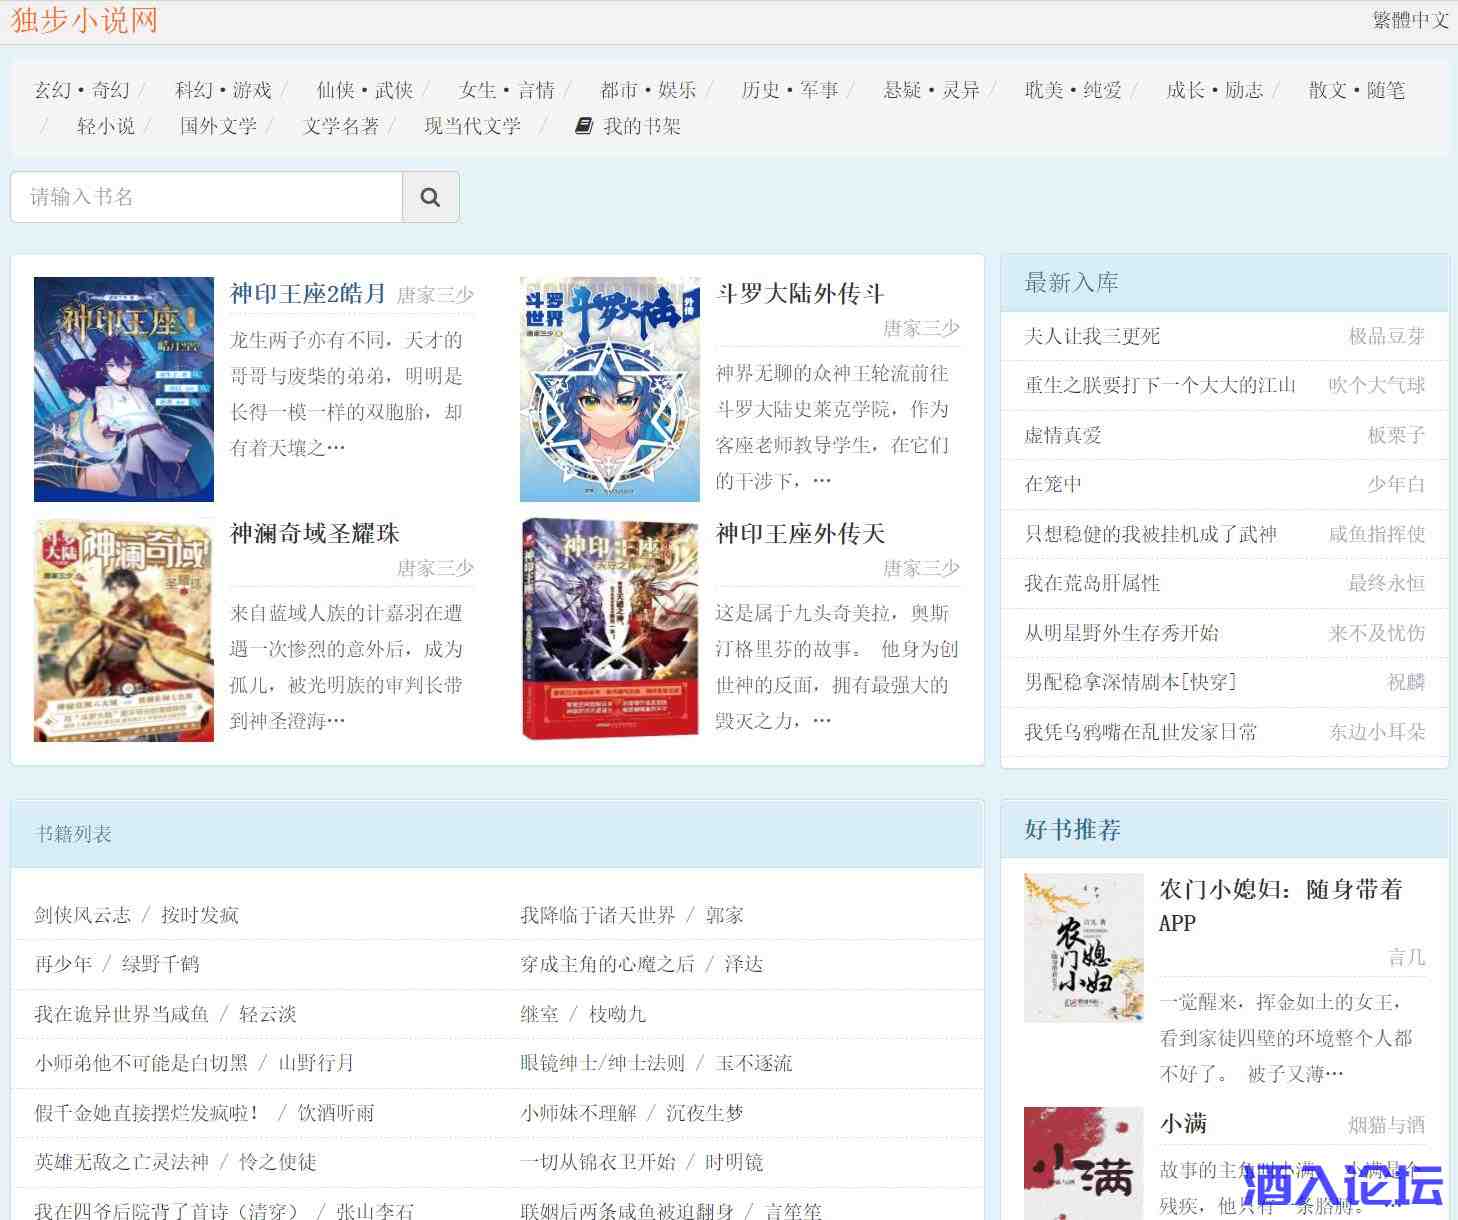The width and height of the screenshot is (1458, 1220).
Task: Click author 极品豆芽 in latest list
Action: click(x=1386, y=336)
